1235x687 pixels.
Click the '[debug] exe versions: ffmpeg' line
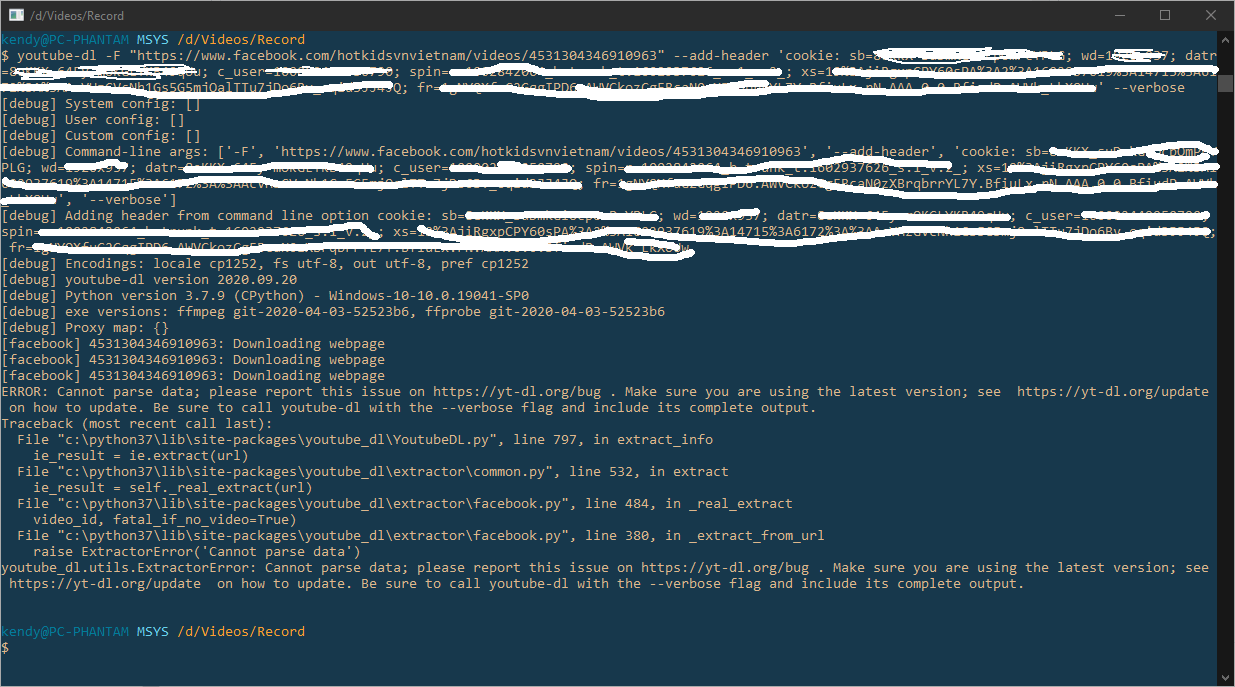click(333, 312)
